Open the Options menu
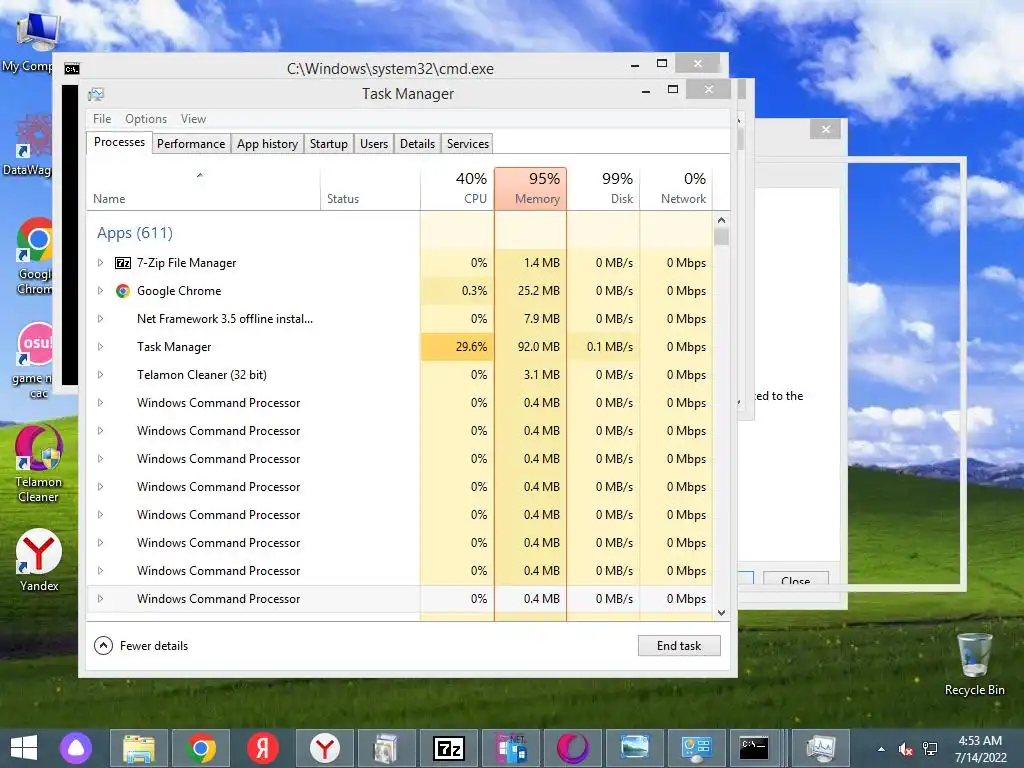This screenshot has height=768, width=1024. coord(146,119)
